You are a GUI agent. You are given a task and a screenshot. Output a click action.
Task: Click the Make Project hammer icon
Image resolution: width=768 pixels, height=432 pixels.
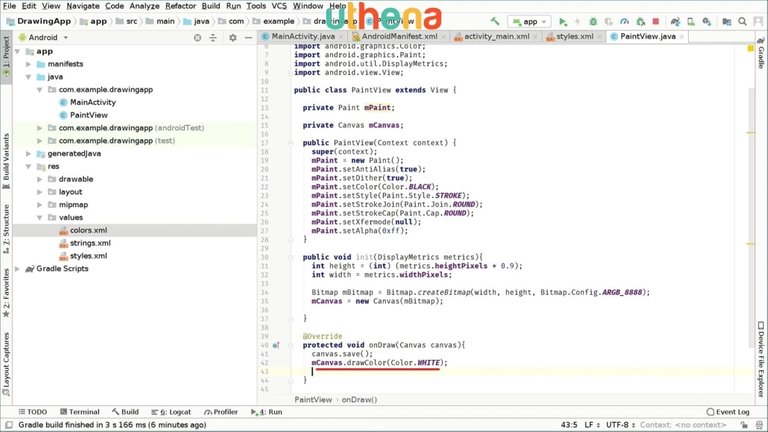[494, 21]
